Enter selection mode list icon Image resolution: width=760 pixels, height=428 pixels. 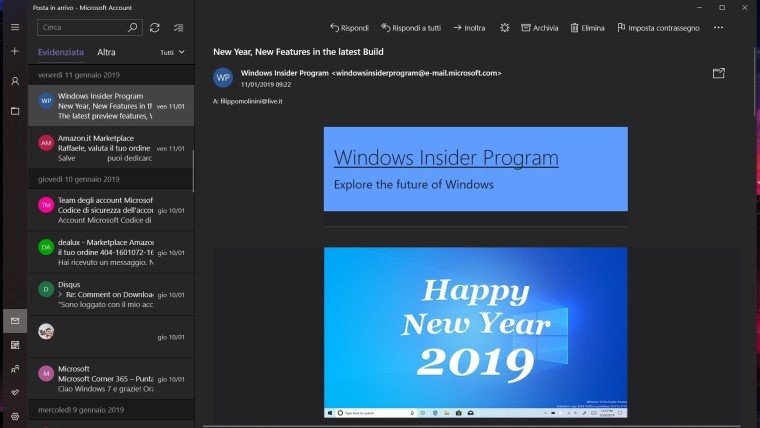(178, 28)
